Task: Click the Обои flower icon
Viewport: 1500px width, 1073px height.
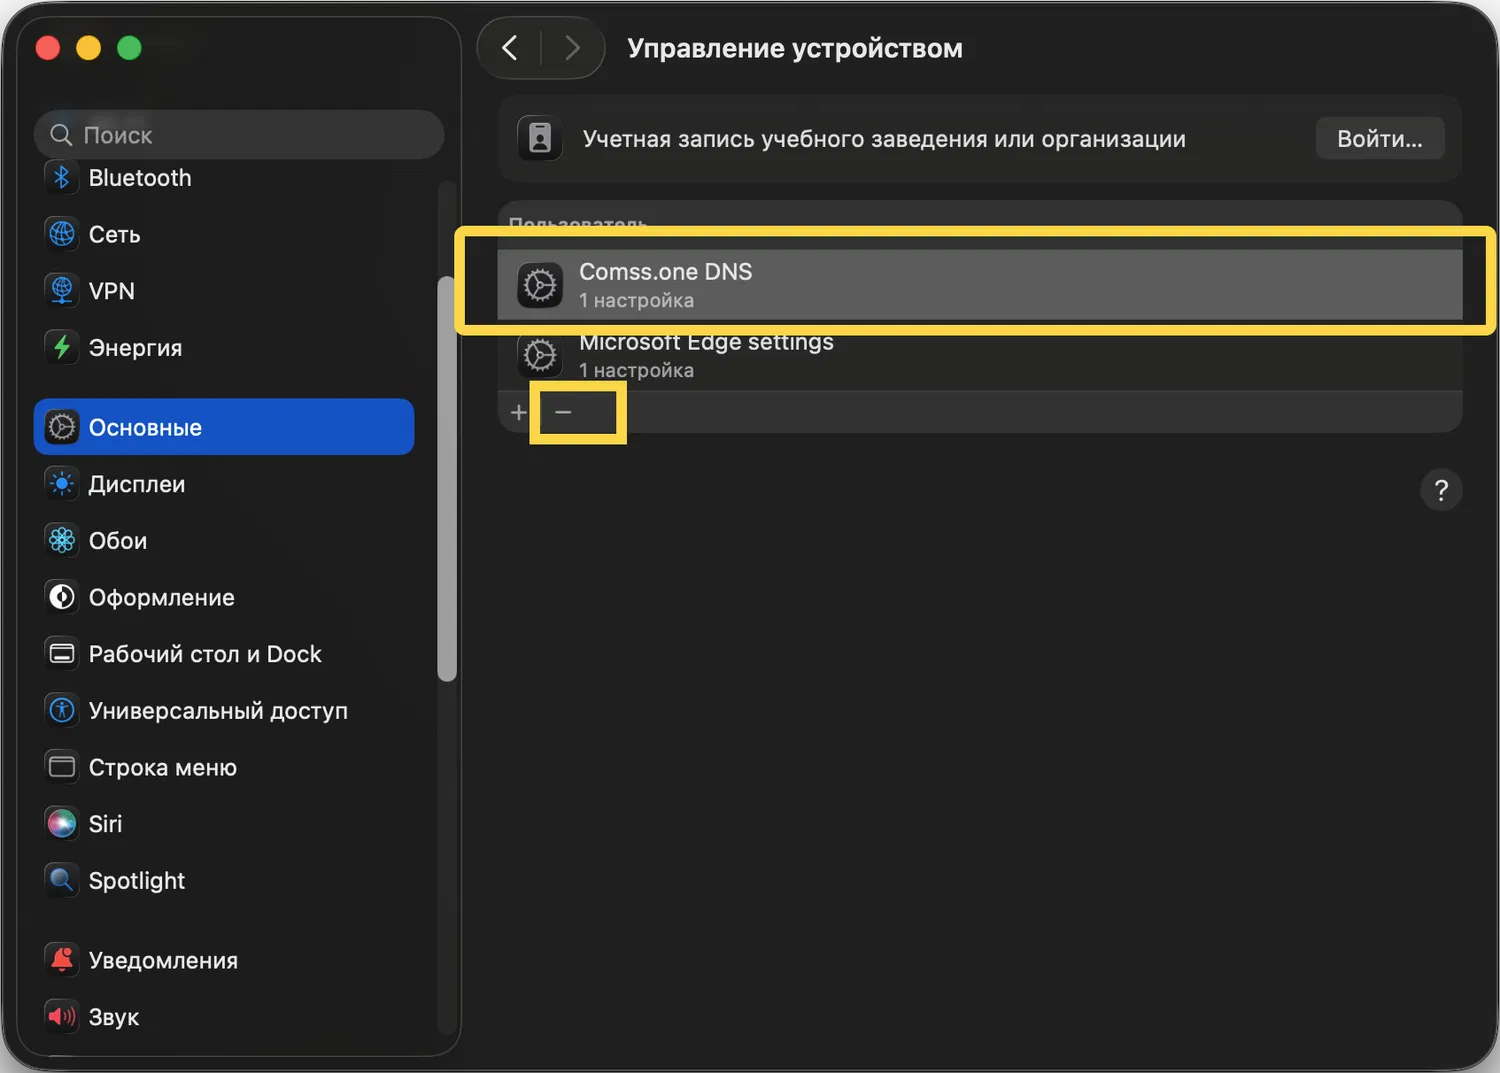Action: click(x=62, y=541)
